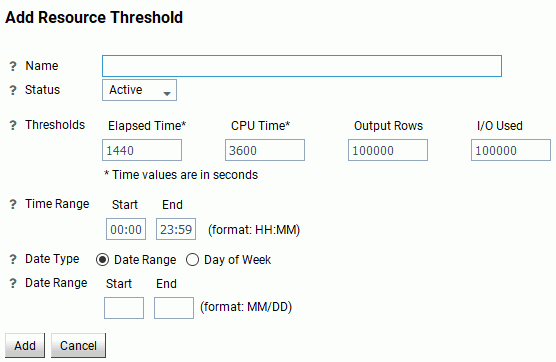Click the Cancel button
556x362 pixels.
coord(78,345)
